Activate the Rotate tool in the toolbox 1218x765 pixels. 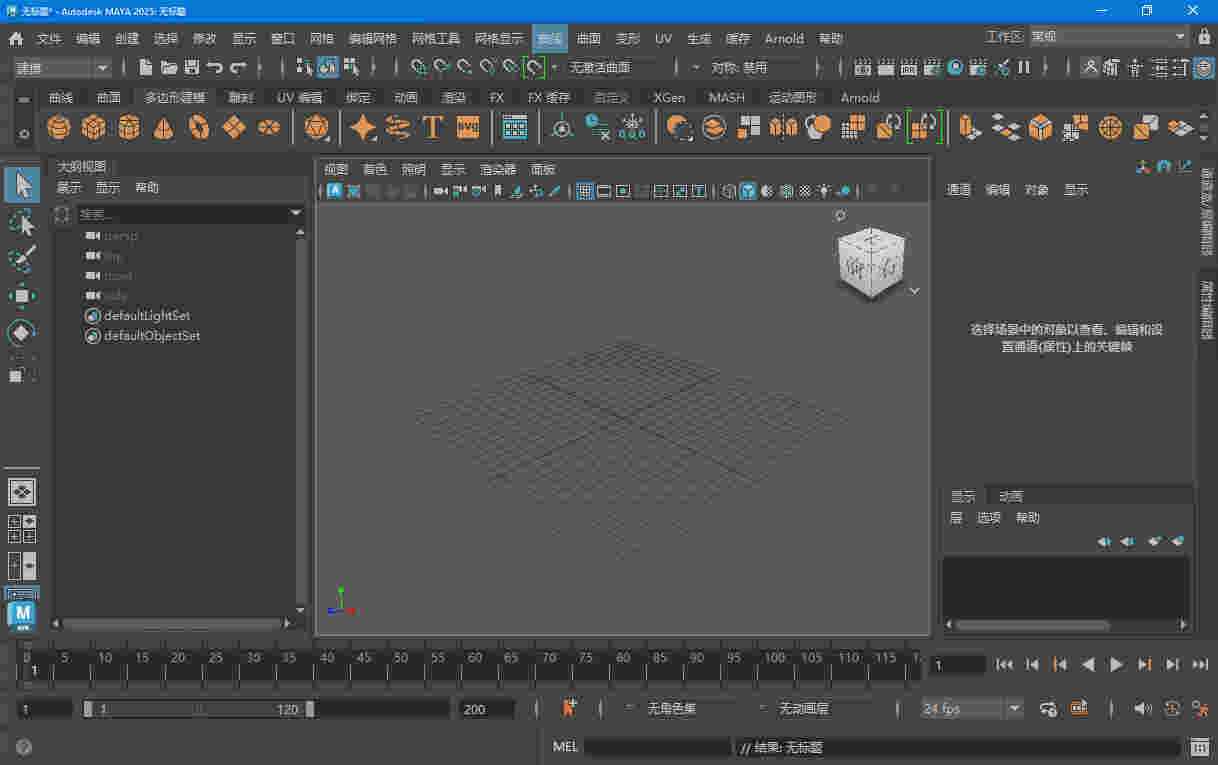[22, 332]
